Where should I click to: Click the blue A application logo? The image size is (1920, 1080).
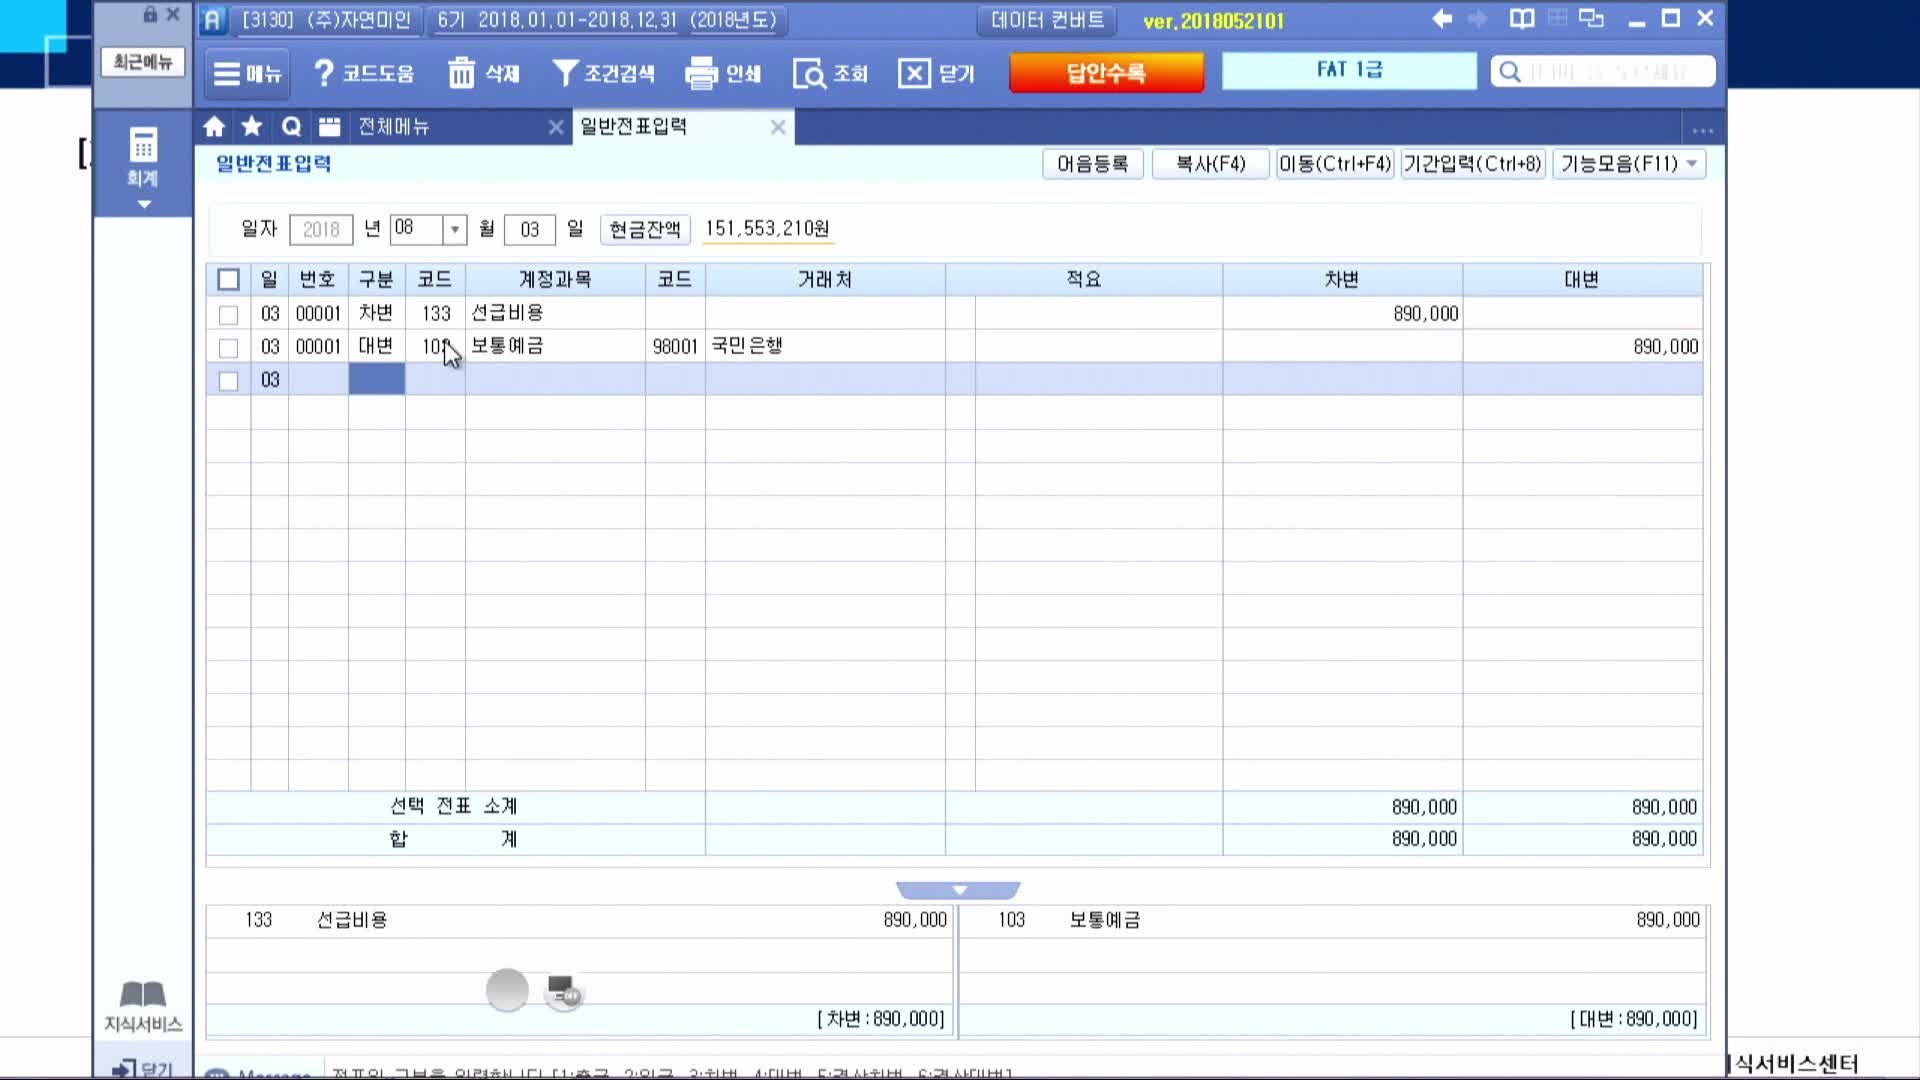click(x=212, y=20)
